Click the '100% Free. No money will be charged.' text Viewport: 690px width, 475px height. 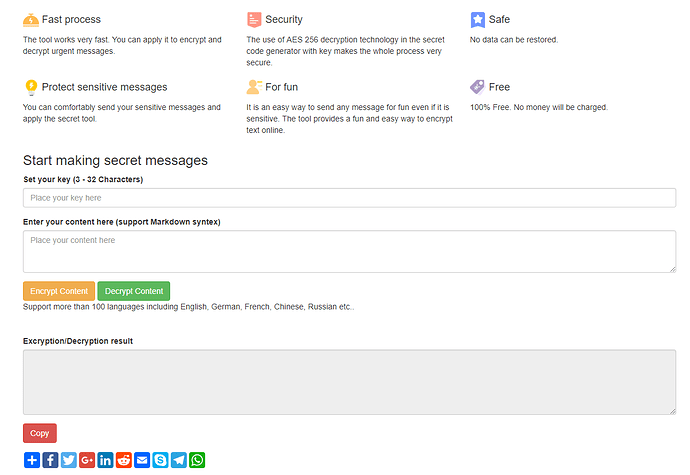539,107
